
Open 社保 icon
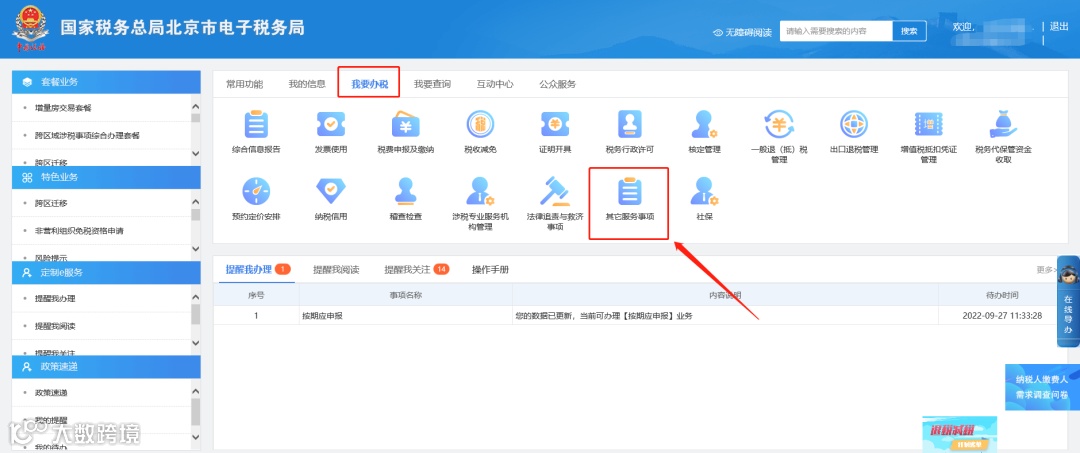(x=704, y=191)
